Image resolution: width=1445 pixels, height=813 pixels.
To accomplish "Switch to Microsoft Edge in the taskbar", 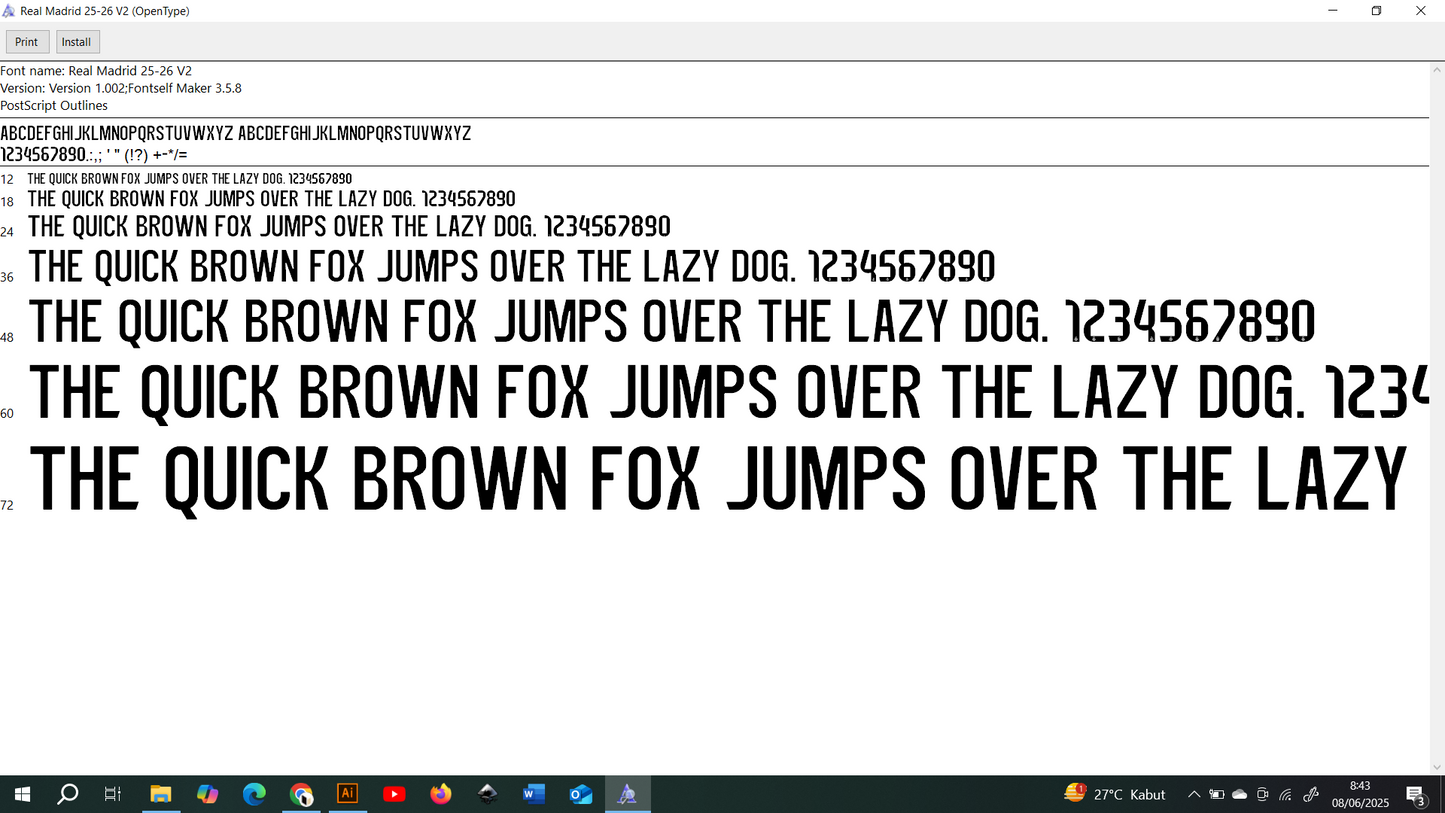I will pyautogui.click(x=254, y=794).
